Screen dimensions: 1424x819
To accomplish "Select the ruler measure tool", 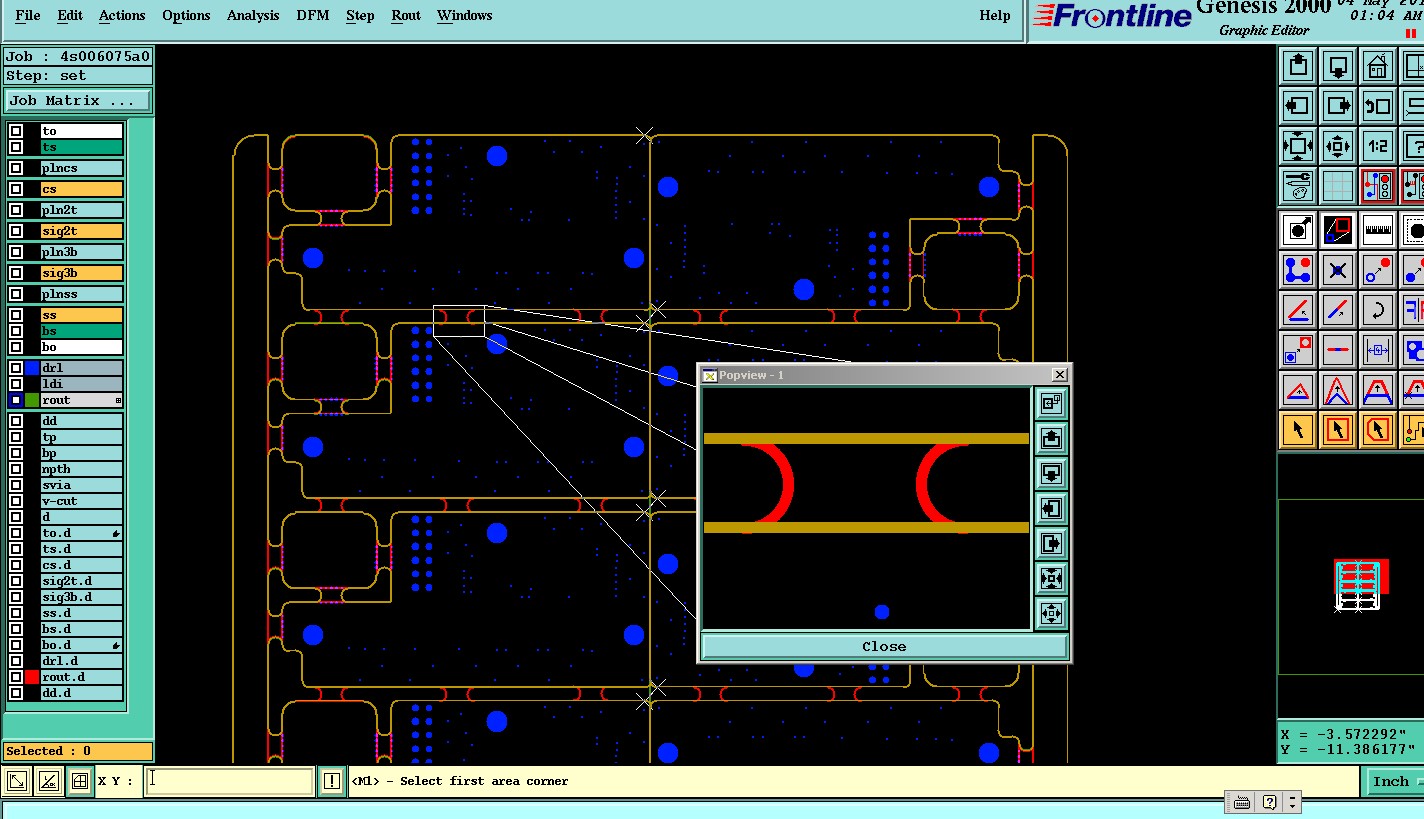I will tap(1377, 230).
